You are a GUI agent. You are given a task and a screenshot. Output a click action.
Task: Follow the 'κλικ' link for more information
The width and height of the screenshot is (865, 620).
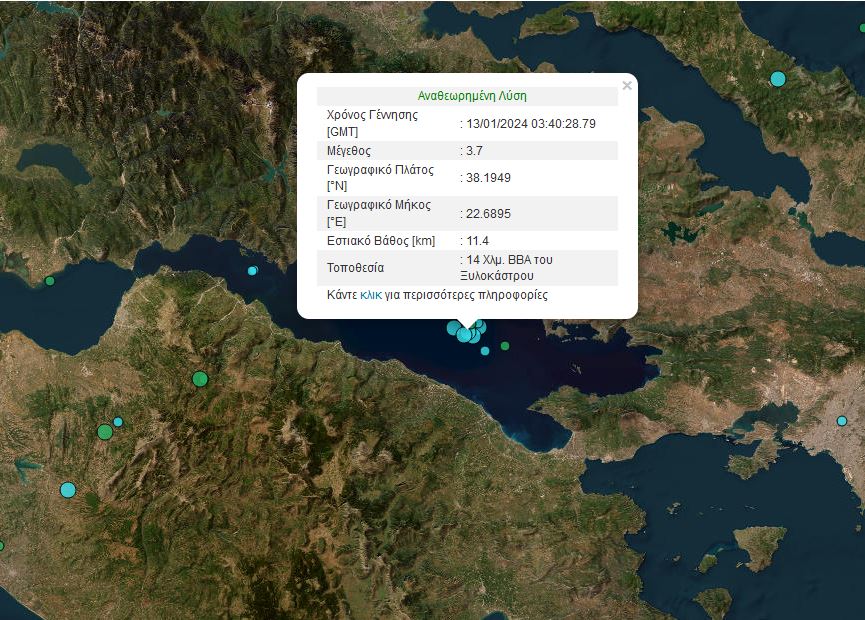pos(371,295)
